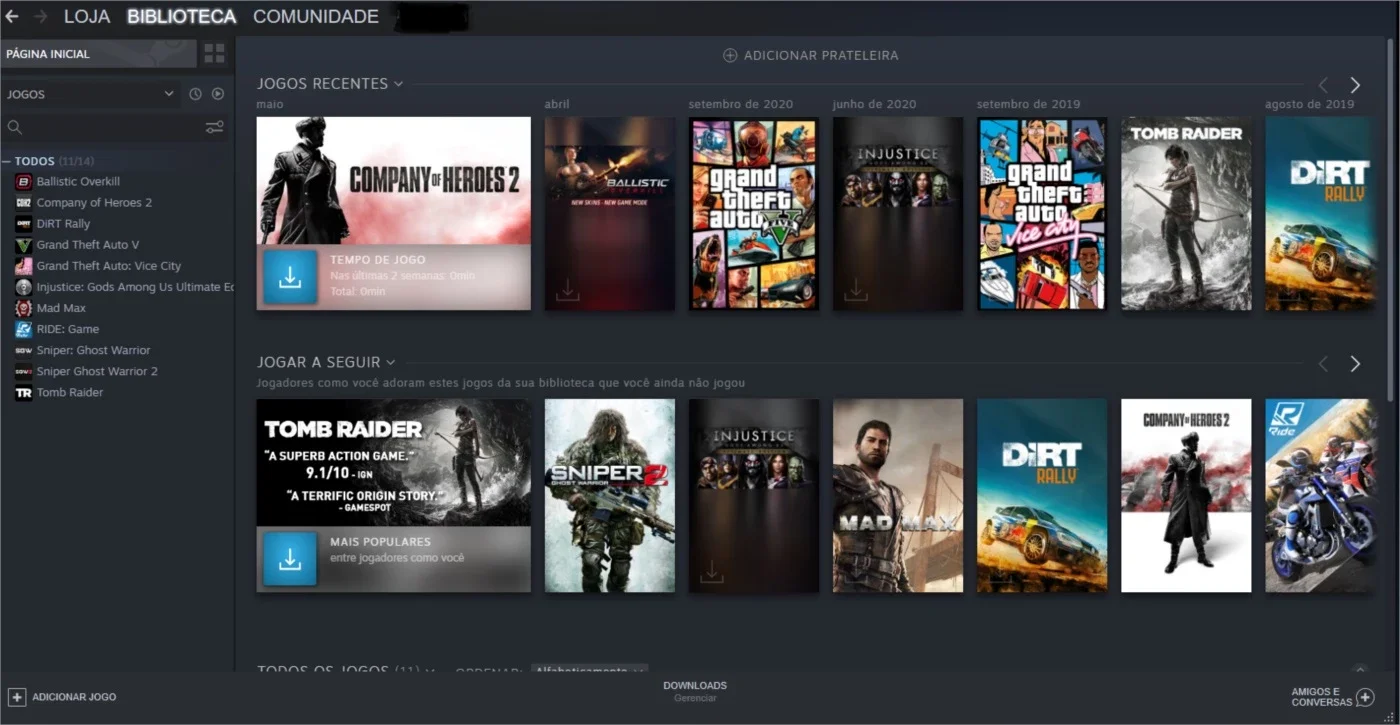Open DiRT Rally cover in JOGOS RECENTES shelf
Screen dimensions: 1400x725
pyautogui.click(x=1320, y=213)
